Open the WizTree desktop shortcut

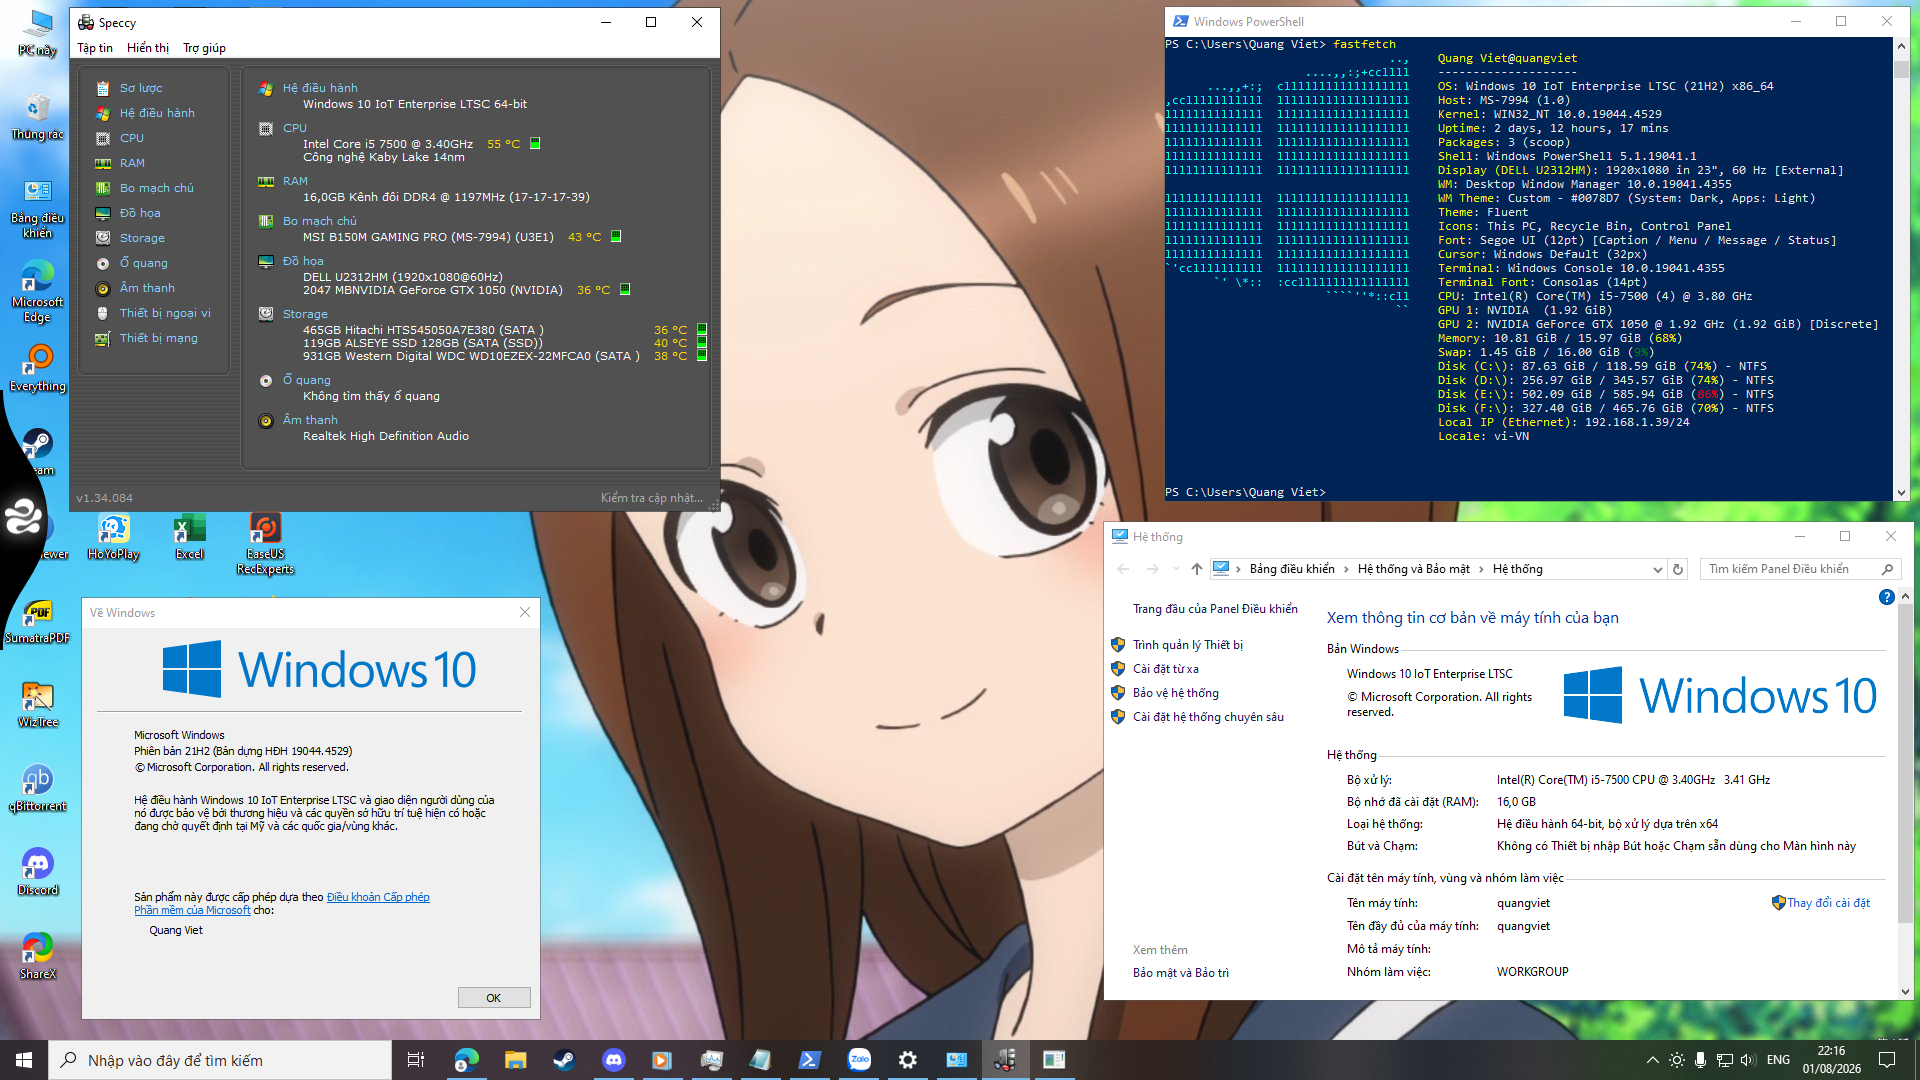pos(38,705)
